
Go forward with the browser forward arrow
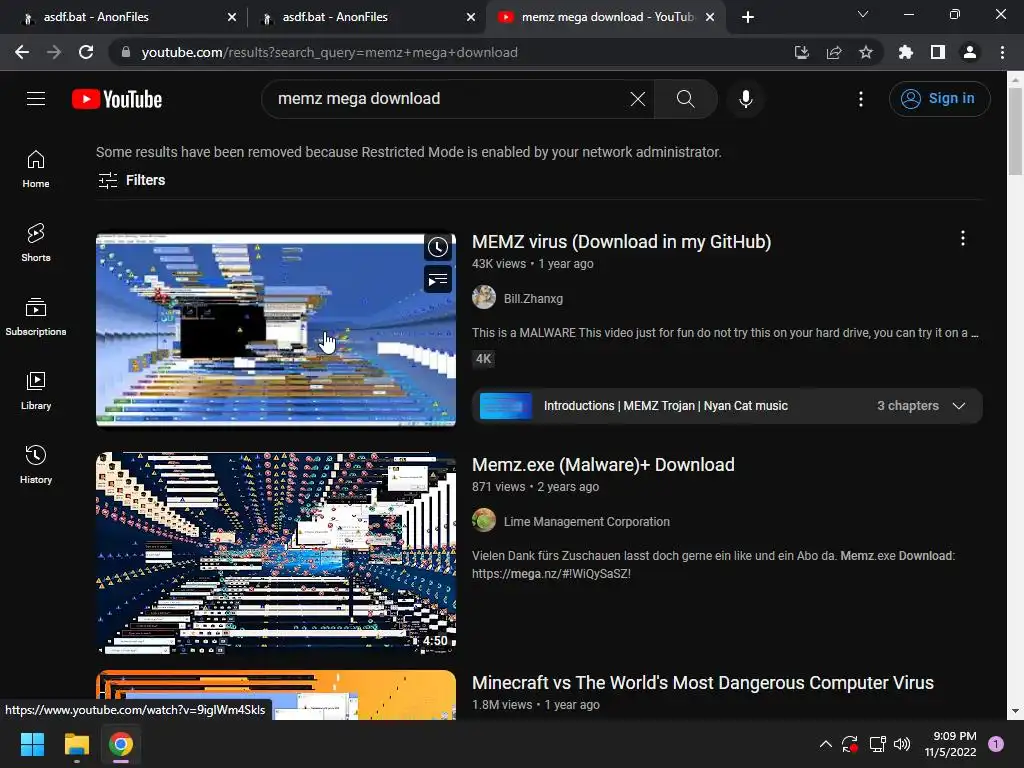point(54,52)
